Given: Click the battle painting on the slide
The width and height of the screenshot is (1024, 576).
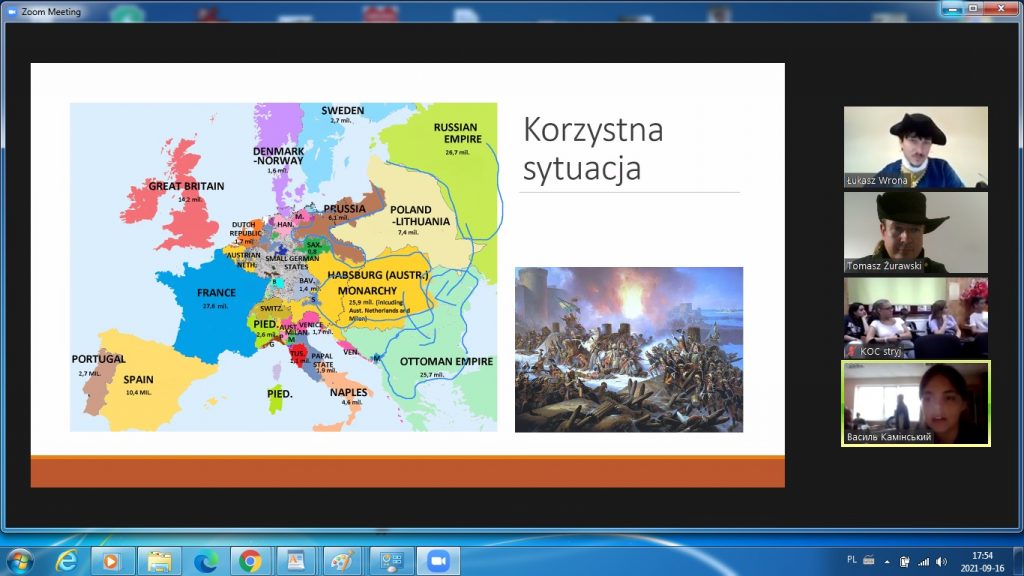Looking at the screenshot, I should pyautogui.click(x=629, y=349).
